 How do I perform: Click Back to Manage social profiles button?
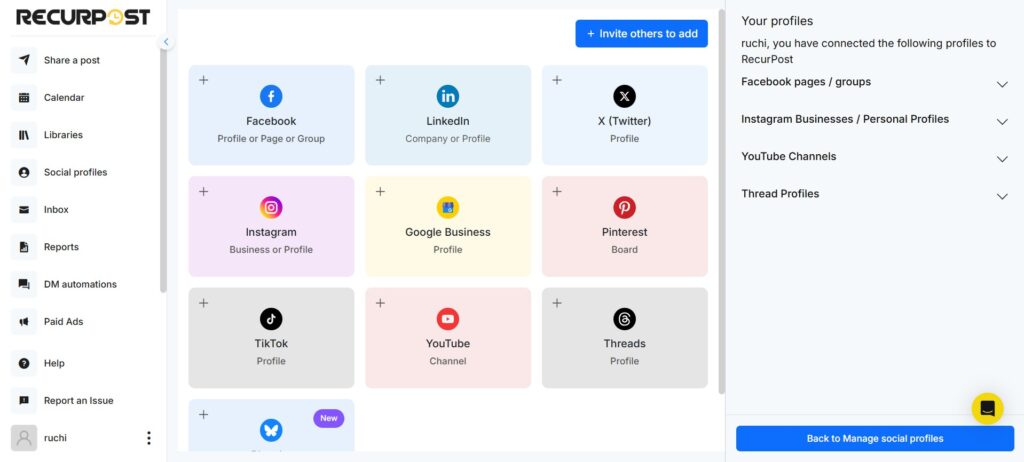tap(875, 438)
